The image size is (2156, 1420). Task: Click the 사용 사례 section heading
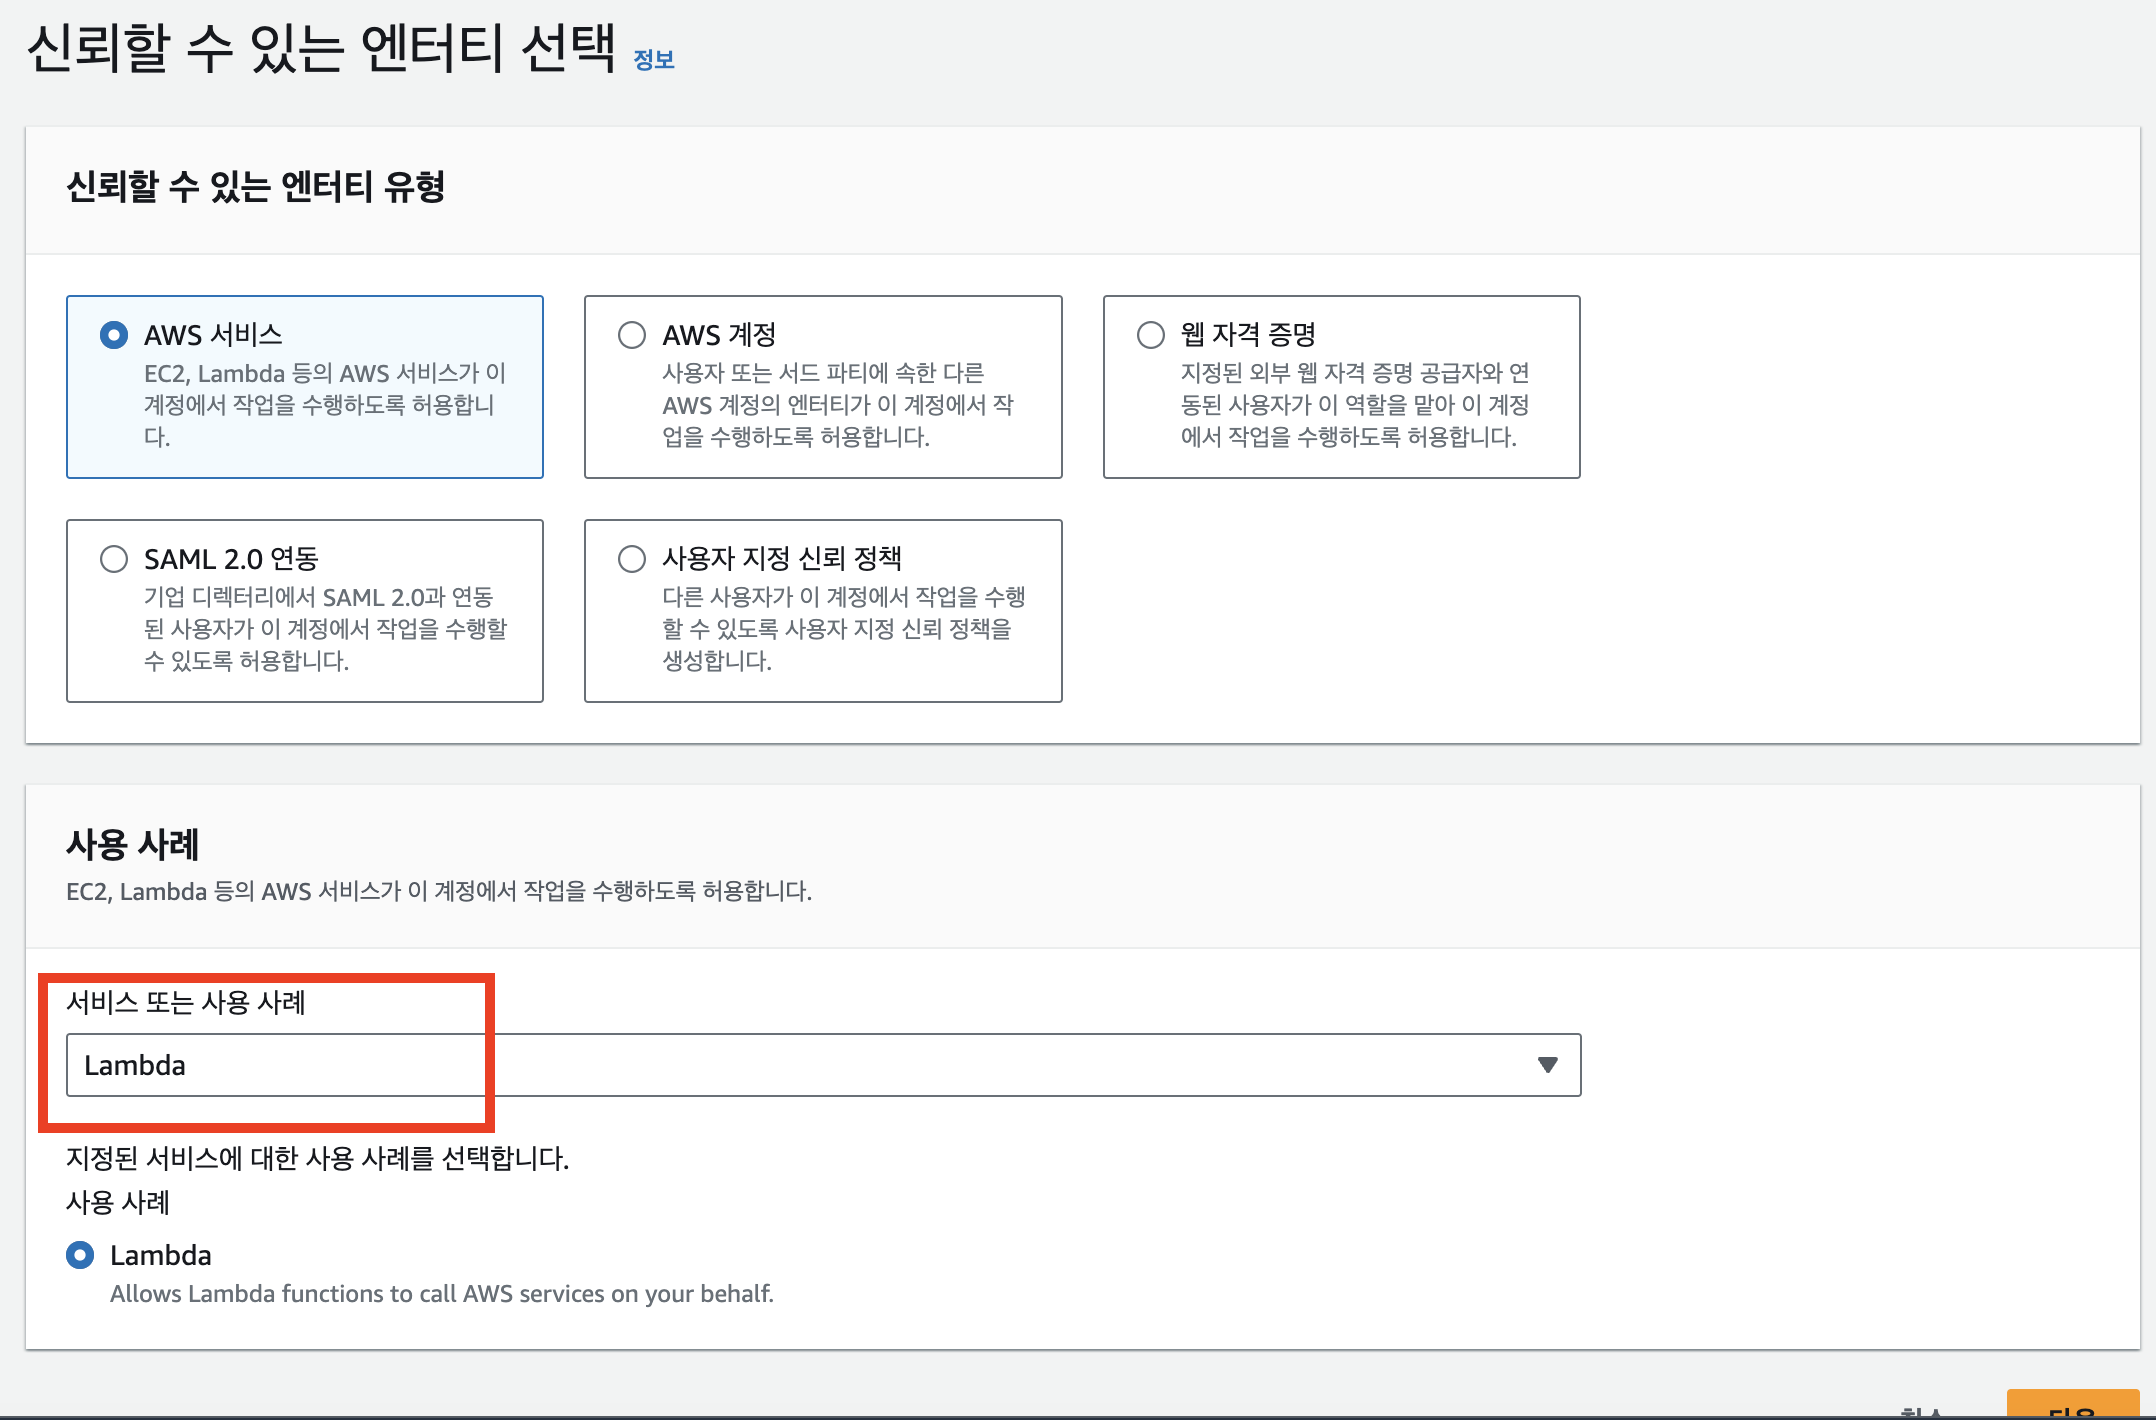click(x=132, y=845)
